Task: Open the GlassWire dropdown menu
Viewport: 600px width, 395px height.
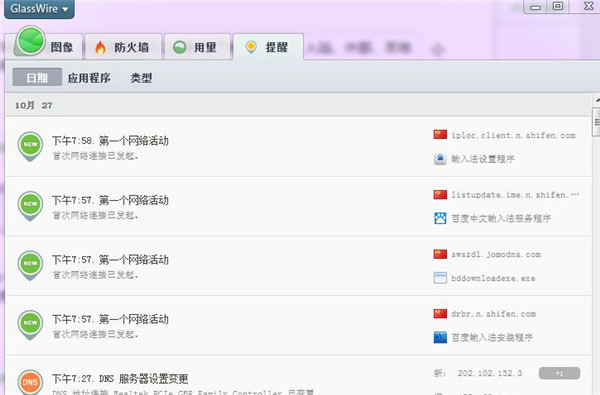Action: click(x=39, y=8)
